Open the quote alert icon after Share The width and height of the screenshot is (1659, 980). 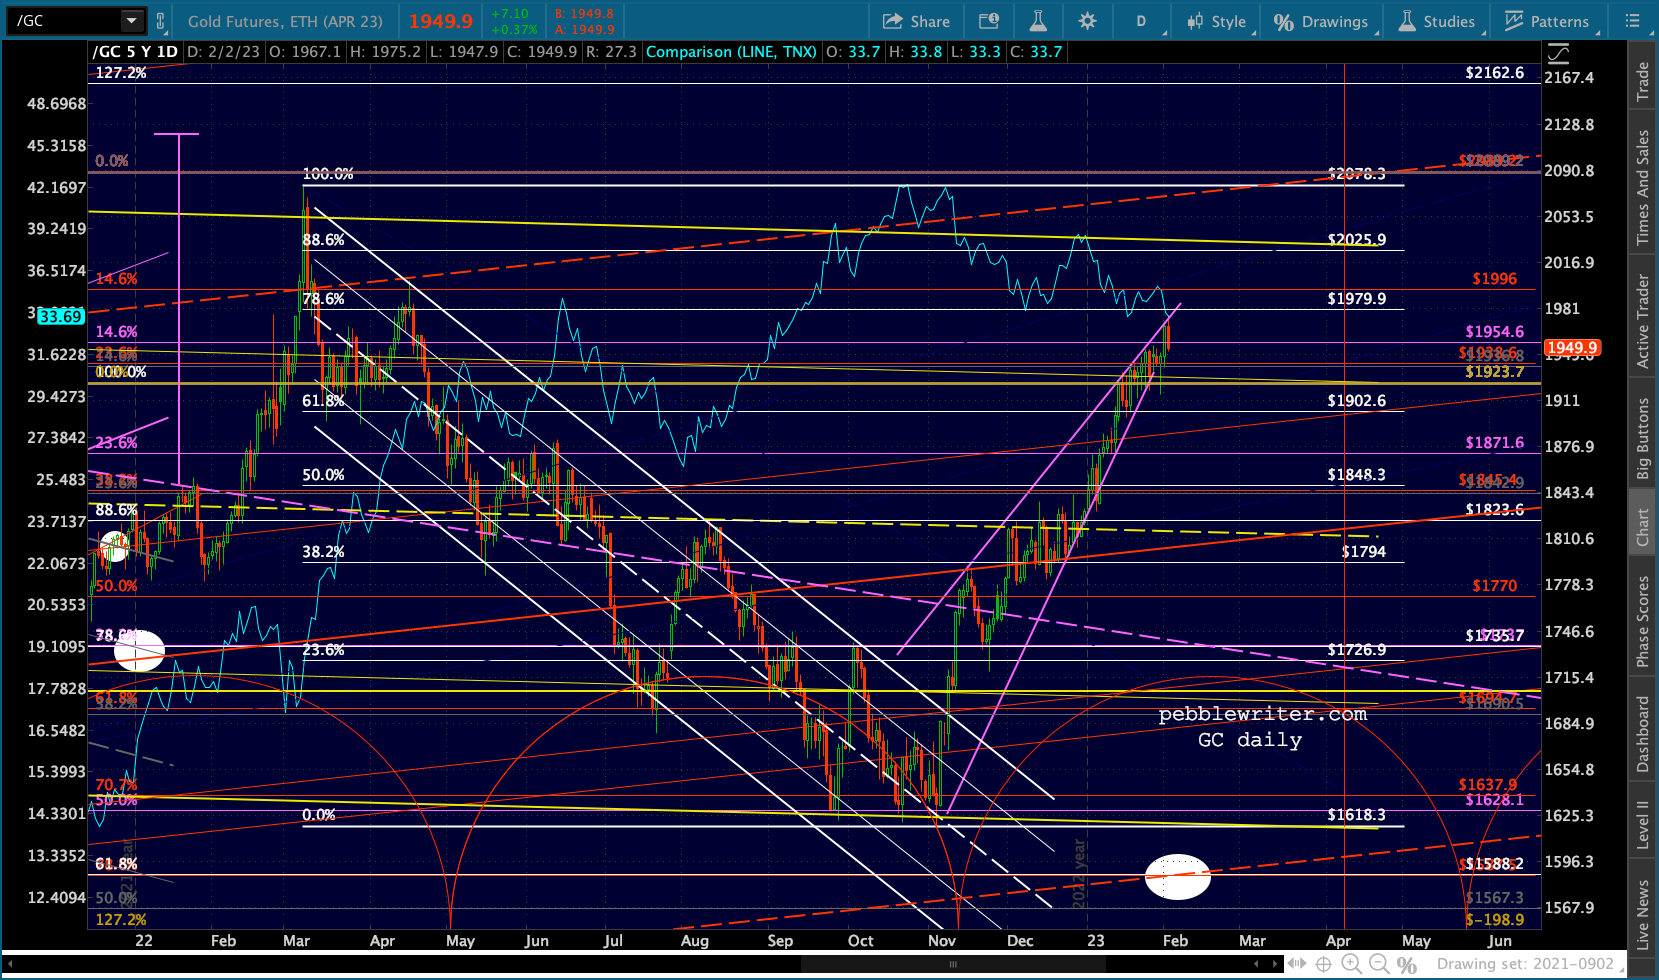click(989, 21)
